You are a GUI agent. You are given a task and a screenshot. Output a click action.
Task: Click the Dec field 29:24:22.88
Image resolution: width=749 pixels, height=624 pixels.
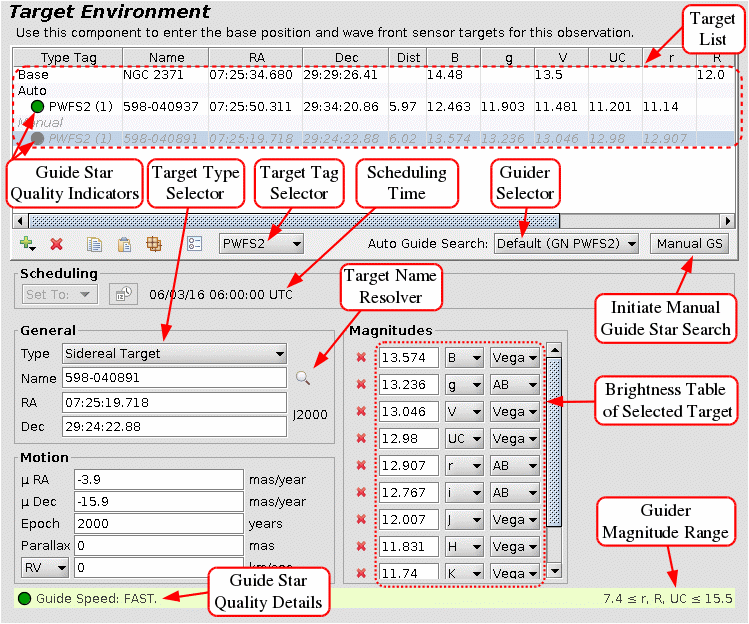click(174, 427)
